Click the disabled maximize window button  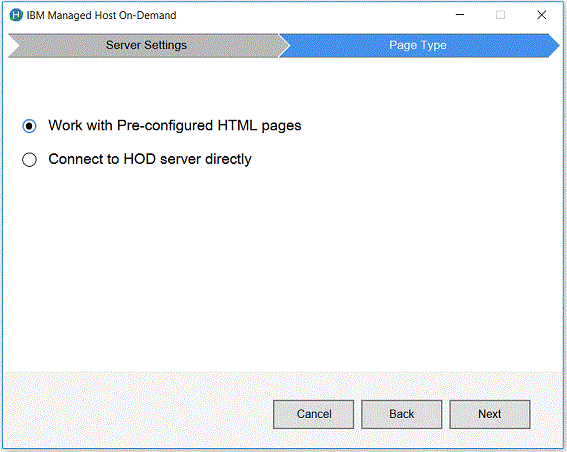[x=500, y=15]
